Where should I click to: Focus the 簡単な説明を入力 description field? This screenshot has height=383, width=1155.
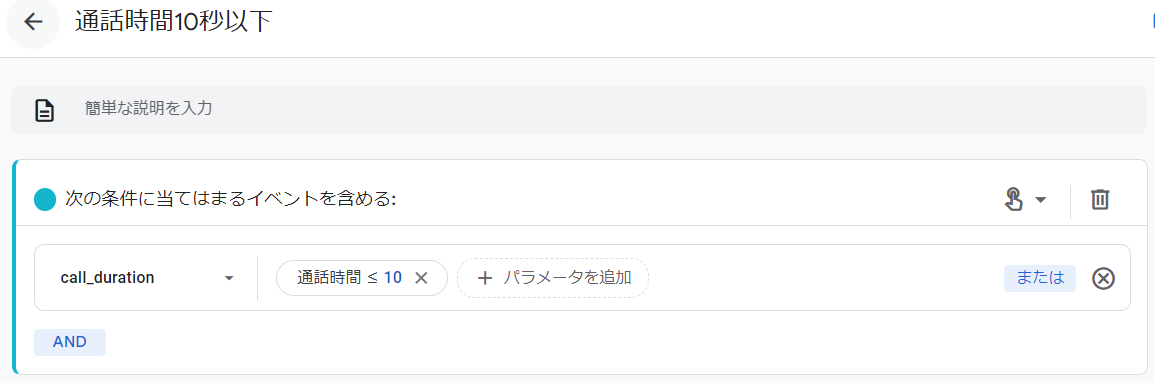pyautogui.click(x=578, y=110)
